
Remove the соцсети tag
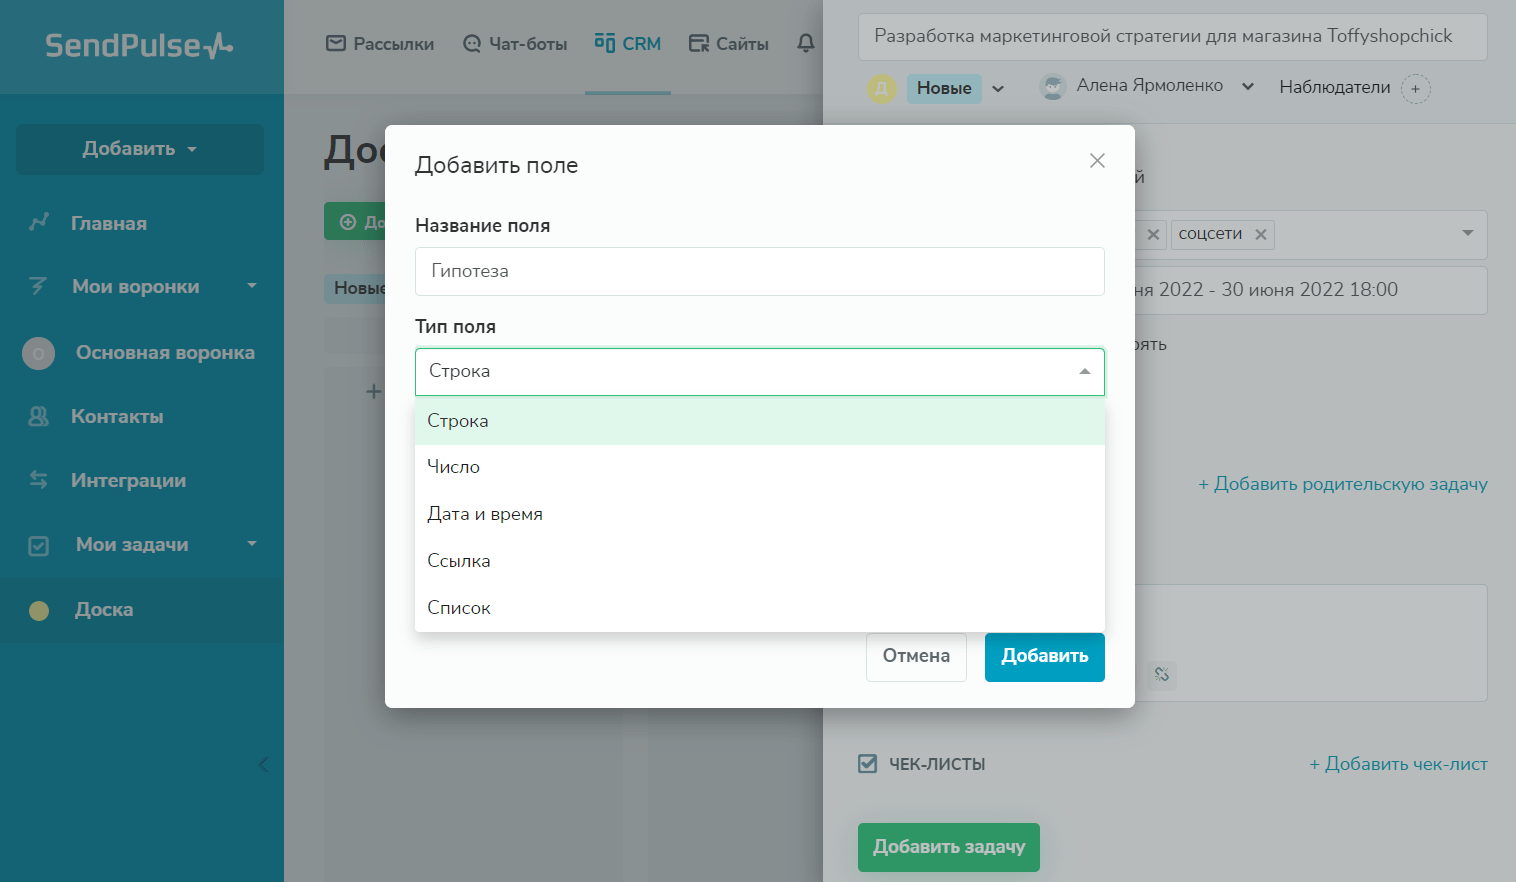[1261, 235]
